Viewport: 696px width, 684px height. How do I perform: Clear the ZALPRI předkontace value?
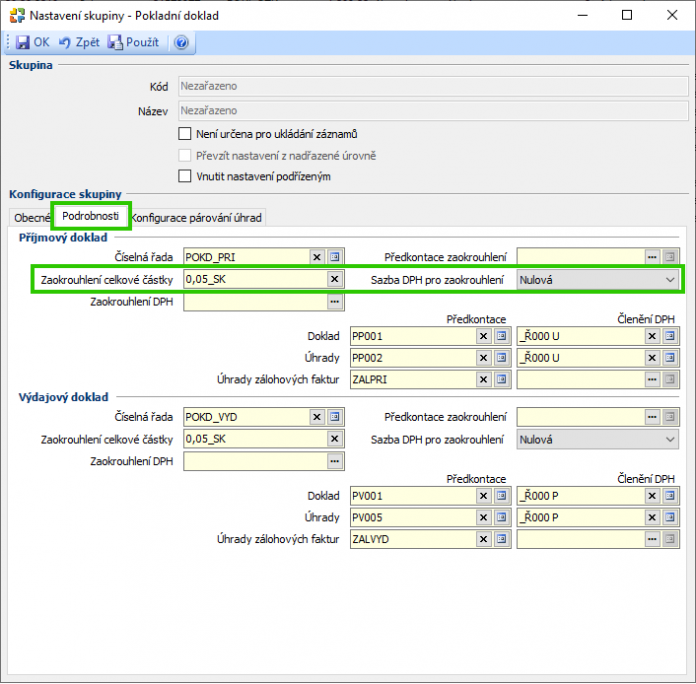click(x=484, y=380)
